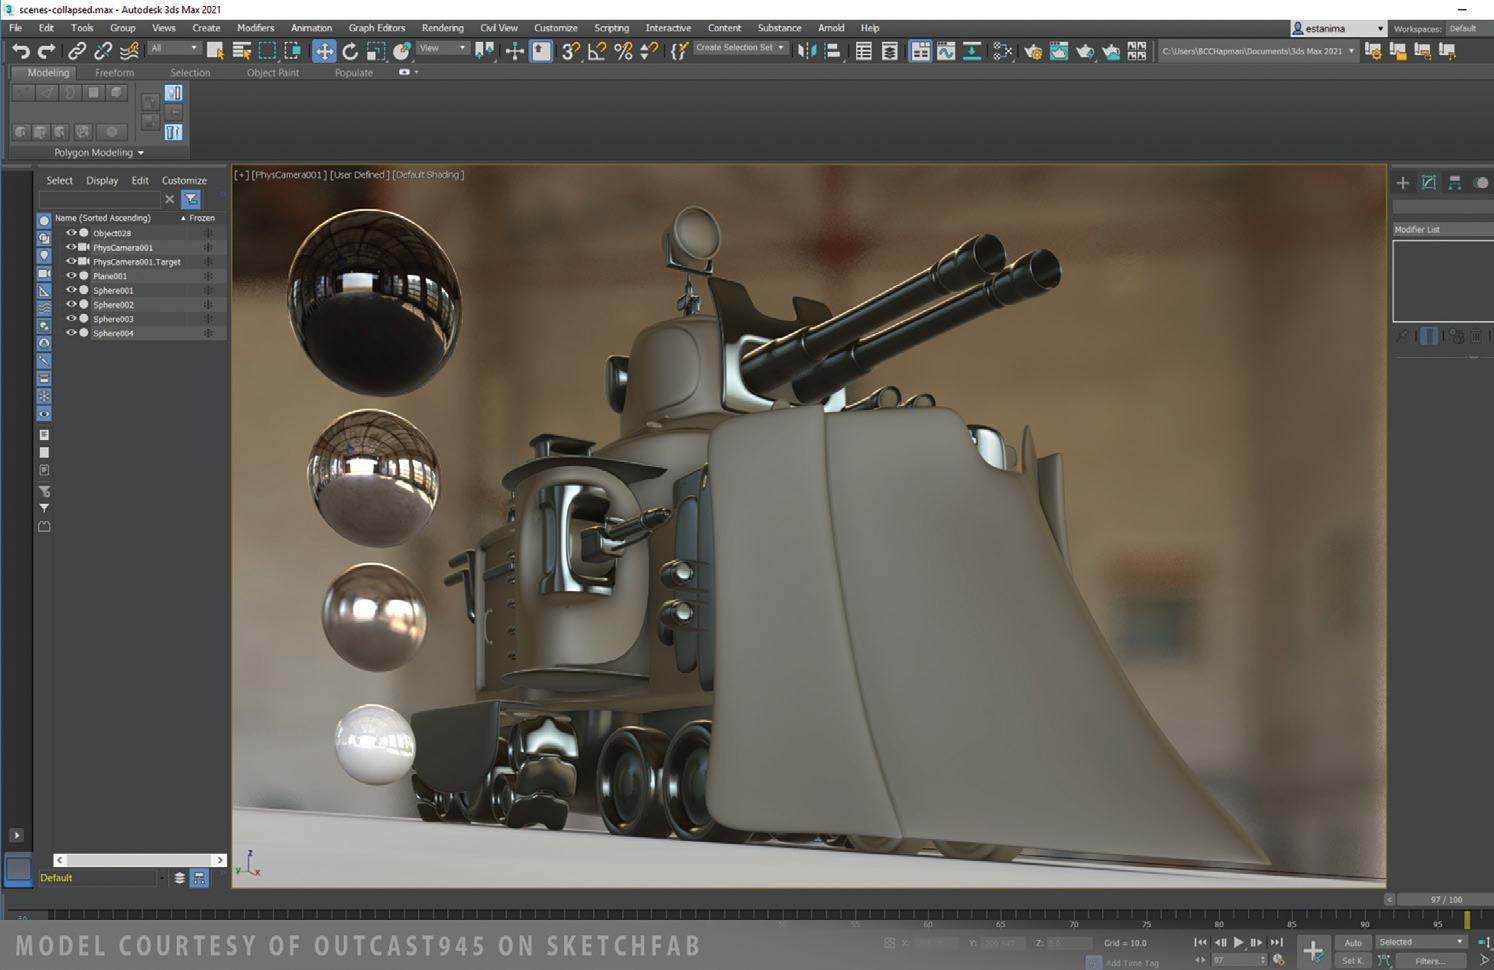Click the Render Production teapot icon
Screen dimensions: 1494x970
pos(1085,50)
